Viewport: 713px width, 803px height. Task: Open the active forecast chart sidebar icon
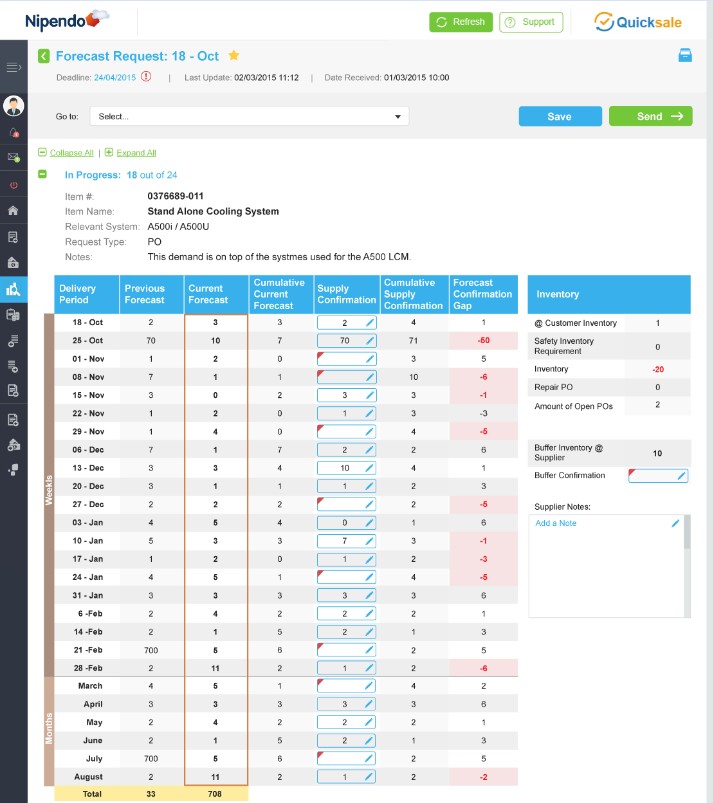13,289
